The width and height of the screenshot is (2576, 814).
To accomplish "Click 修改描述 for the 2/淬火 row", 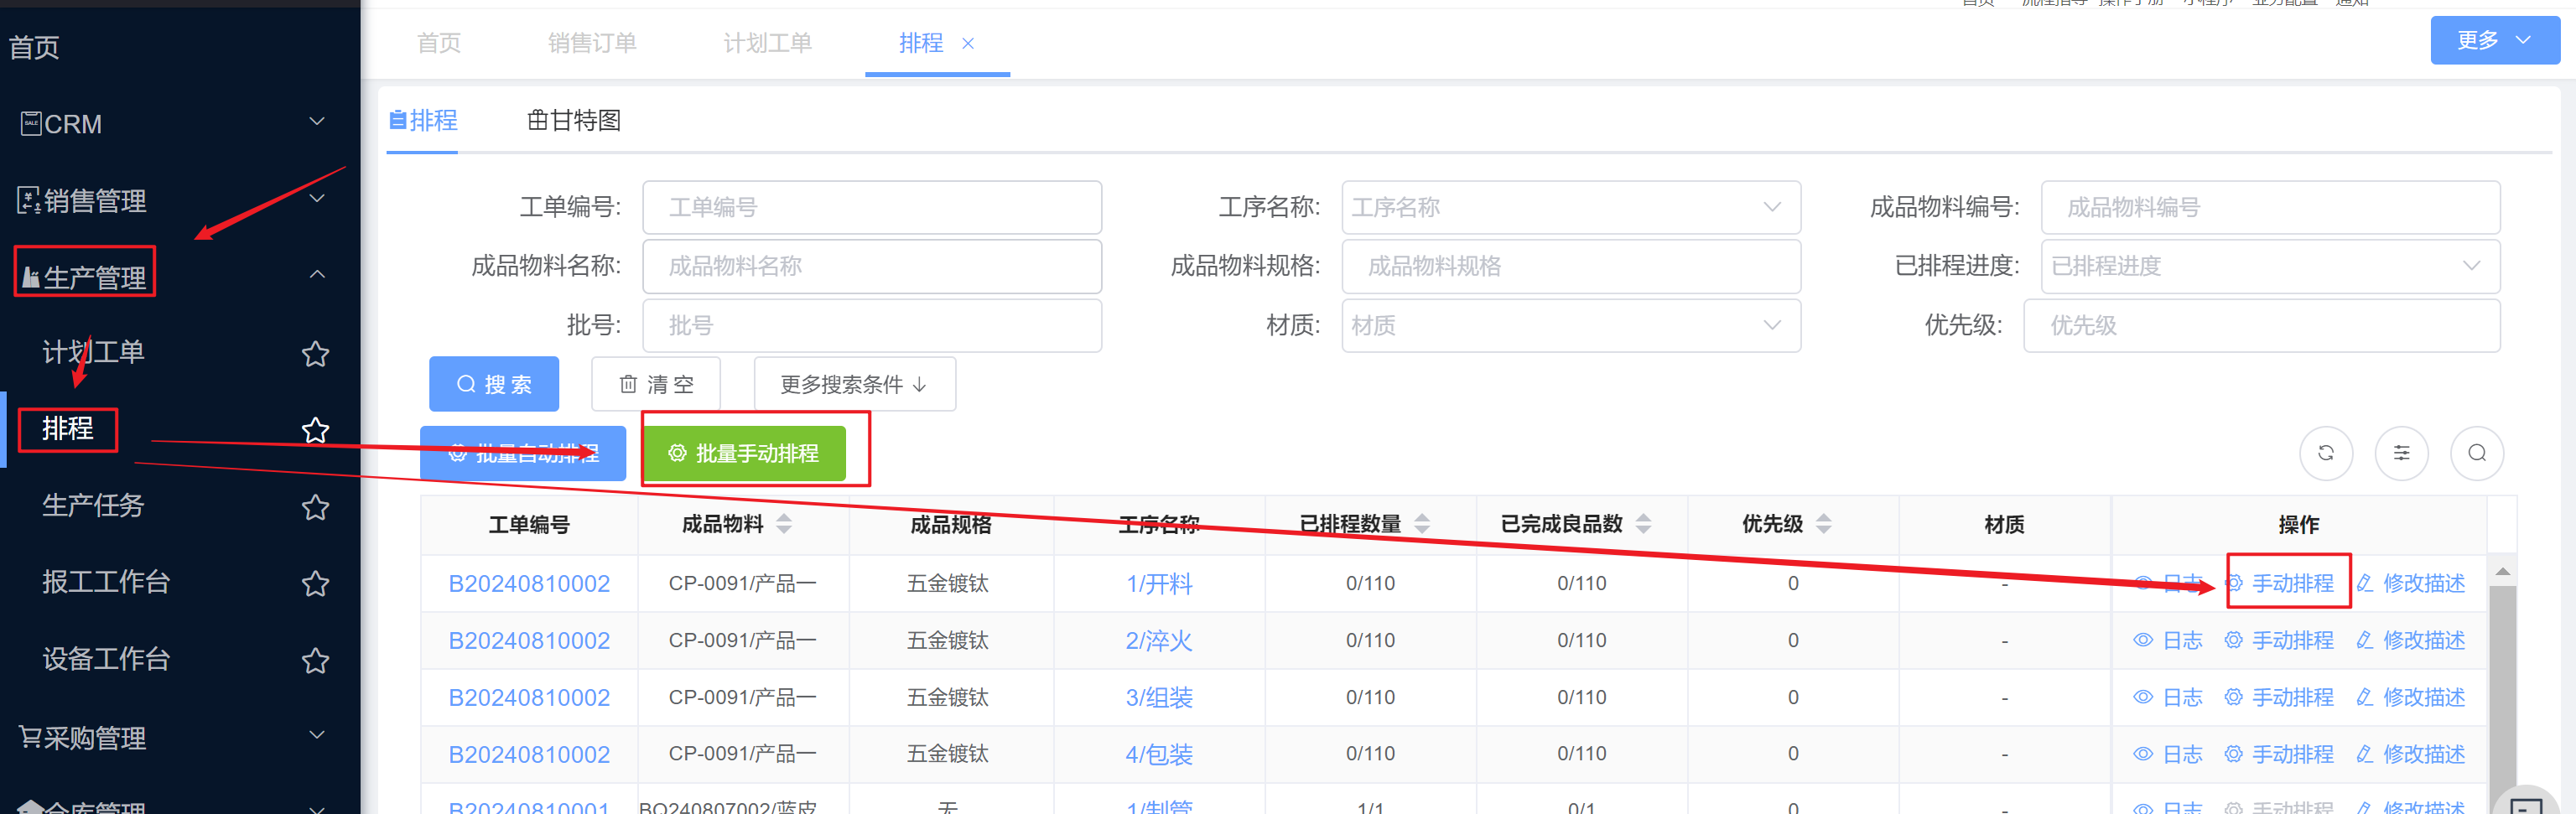I will [x=2410, y=640].
